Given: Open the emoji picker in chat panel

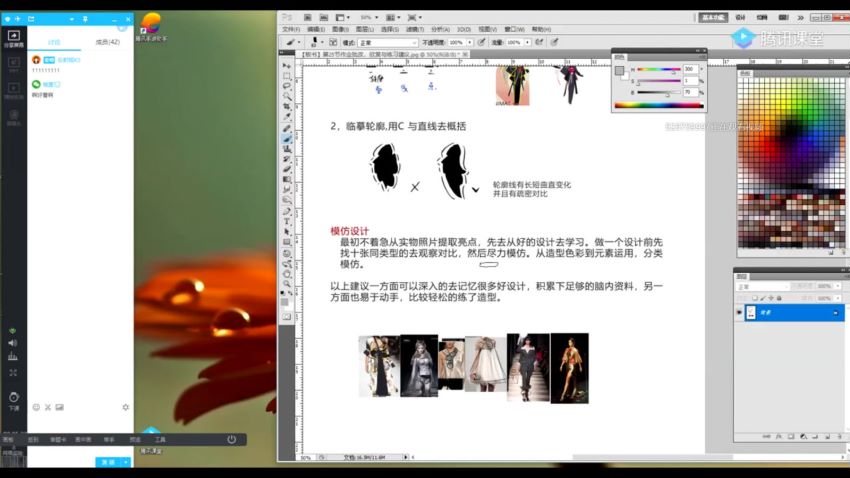Looking at the screenshot, I should tap(36, 407).
